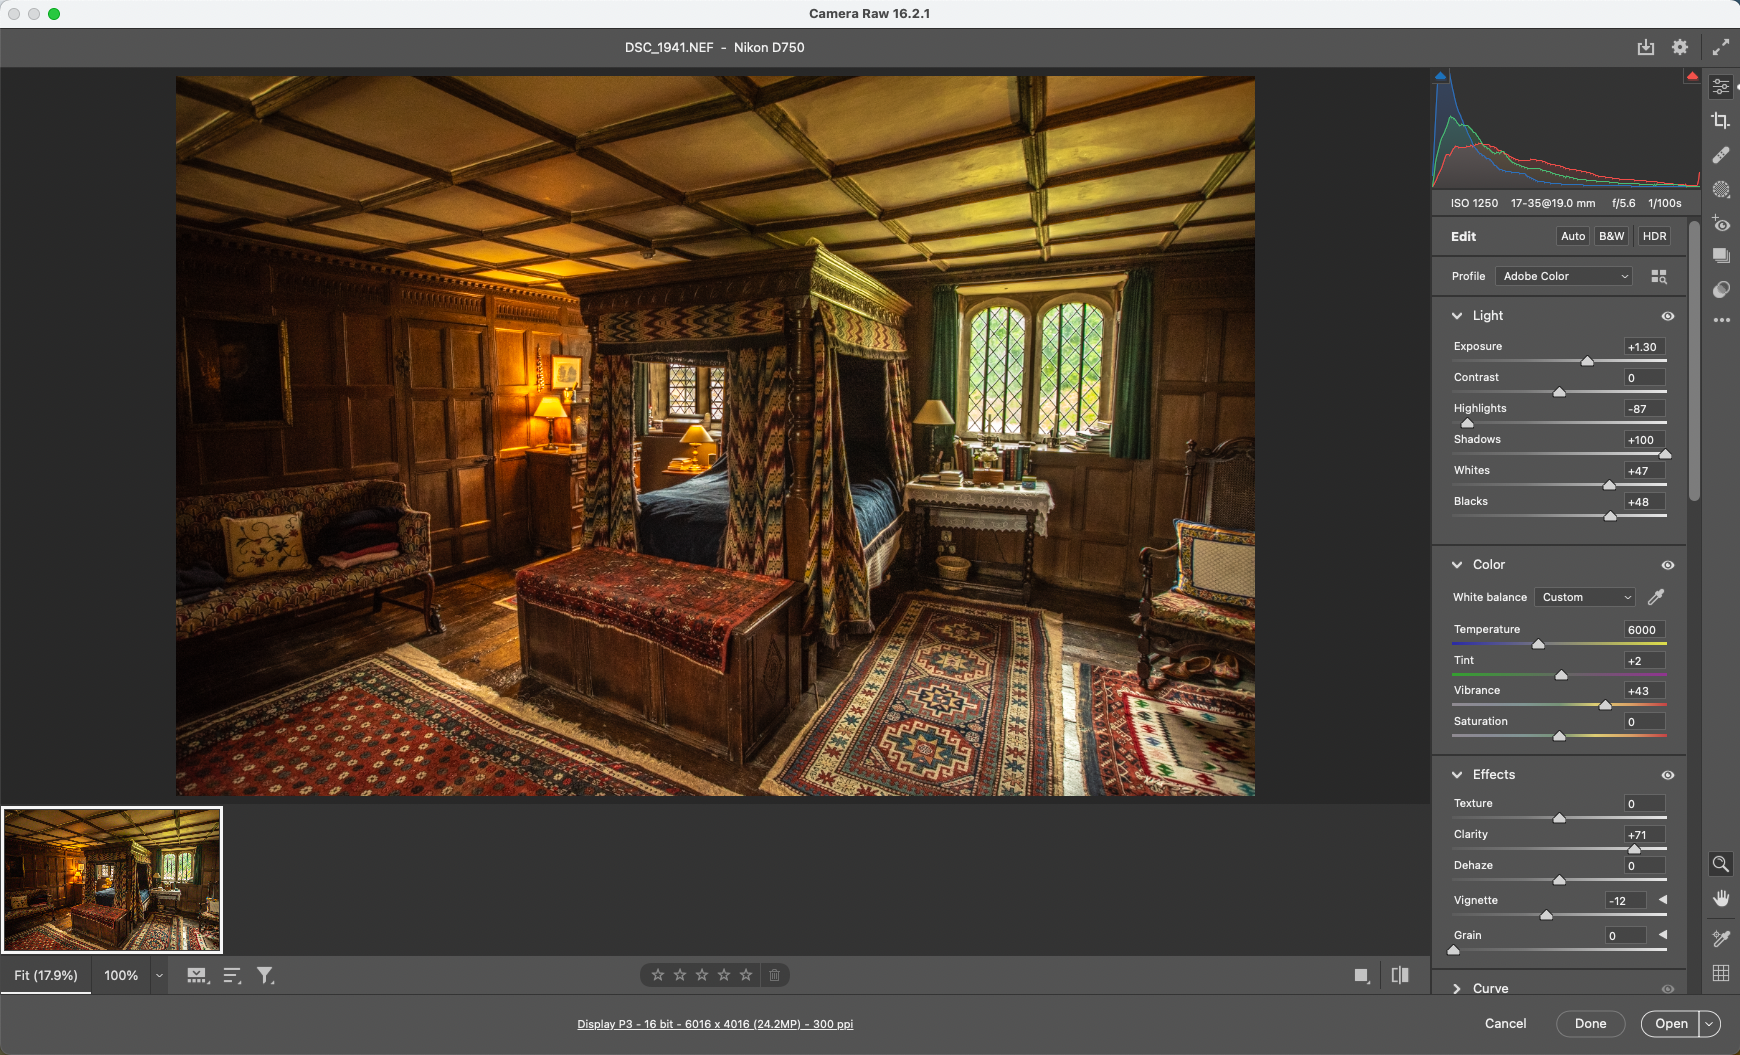Expand Vignette options triangle

tap(1663, 900)
